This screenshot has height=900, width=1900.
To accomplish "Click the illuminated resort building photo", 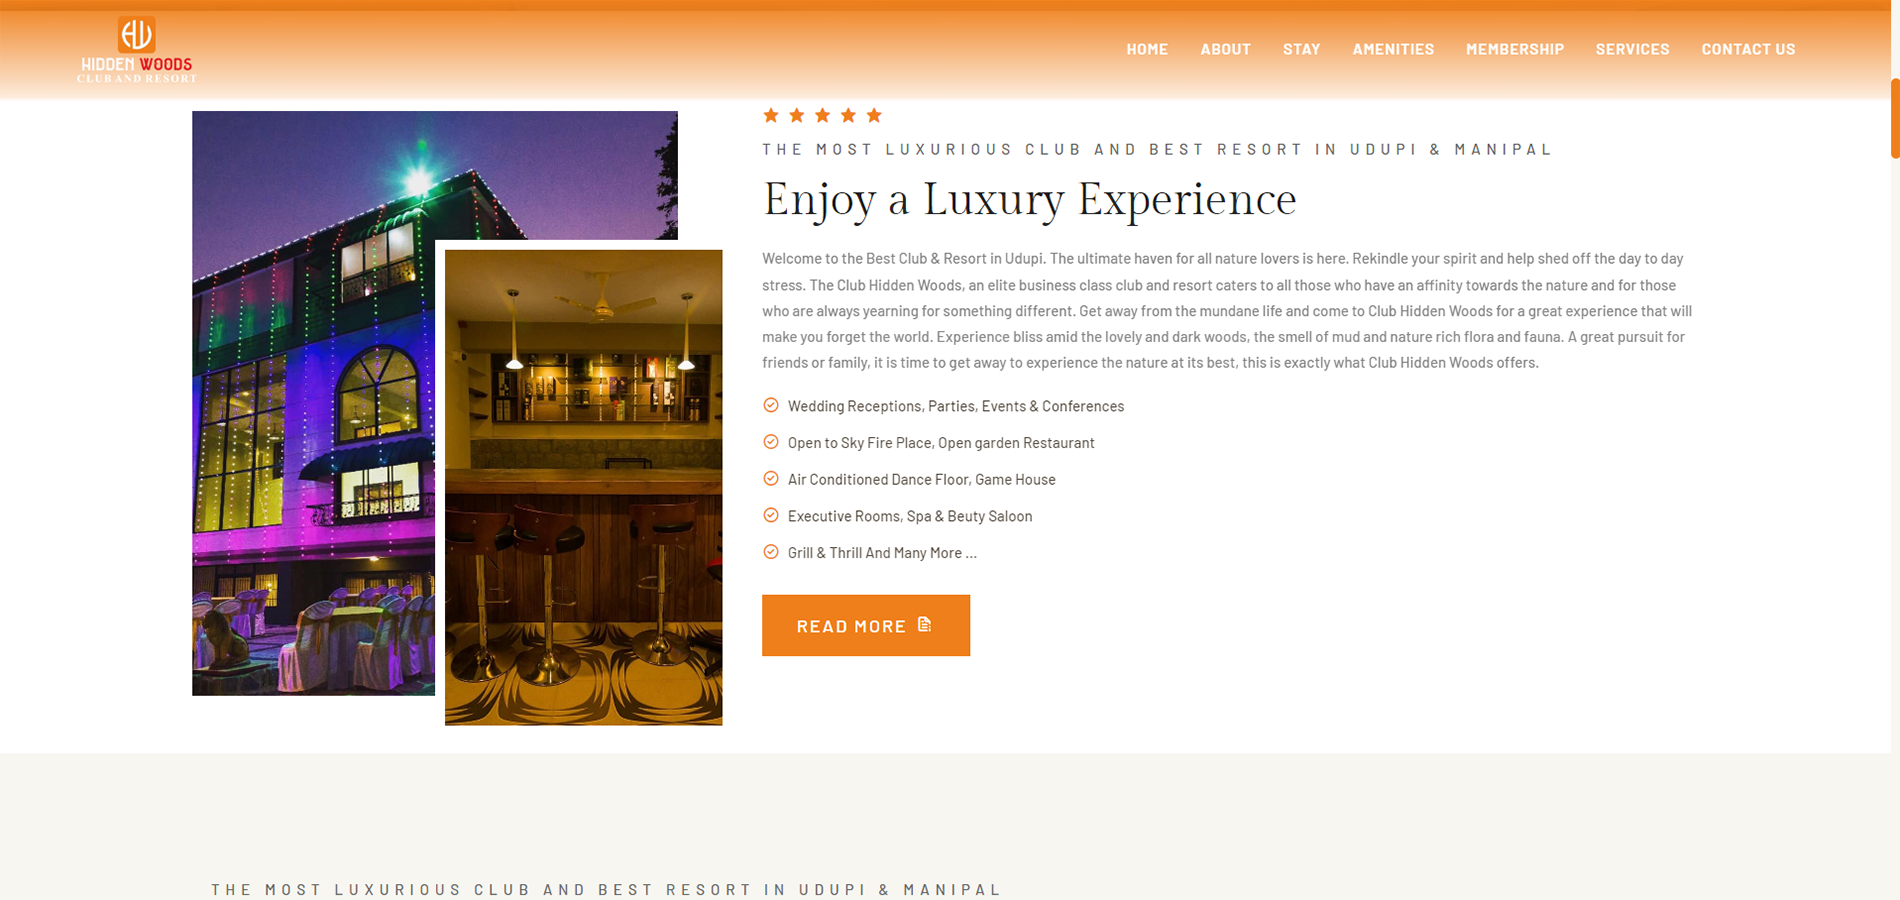I will (x=314, y=403).
